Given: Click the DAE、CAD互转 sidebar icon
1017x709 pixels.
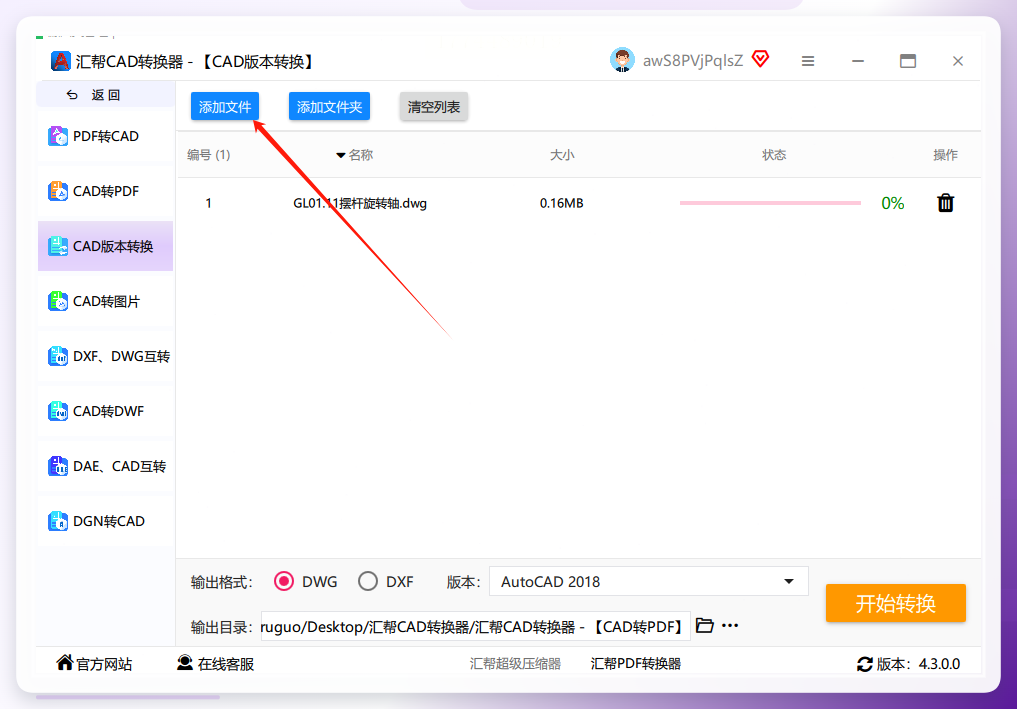Looking at the screenshot, I should [58, 466].
